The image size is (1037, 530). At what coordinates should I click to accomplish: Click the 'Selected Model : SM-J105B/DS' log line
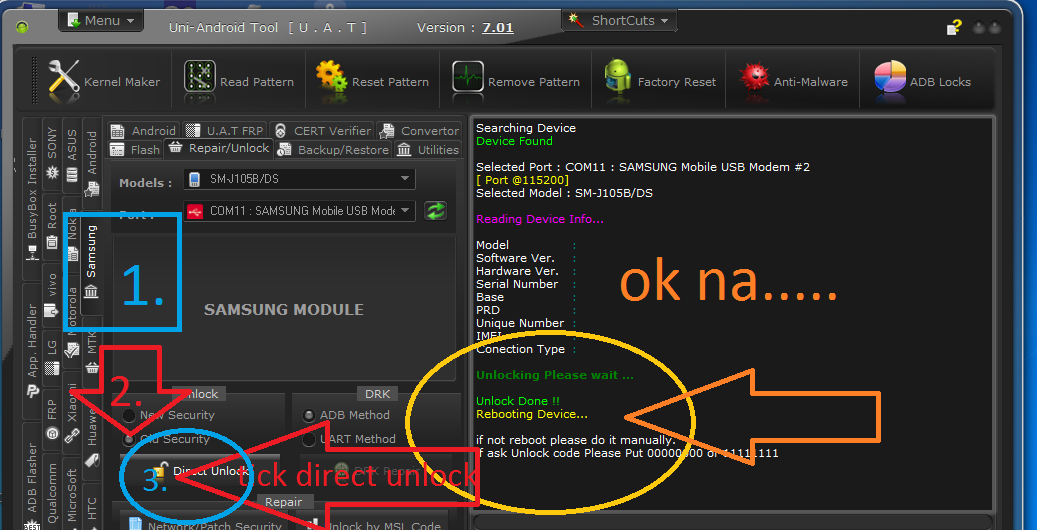[x=564, y=193]
